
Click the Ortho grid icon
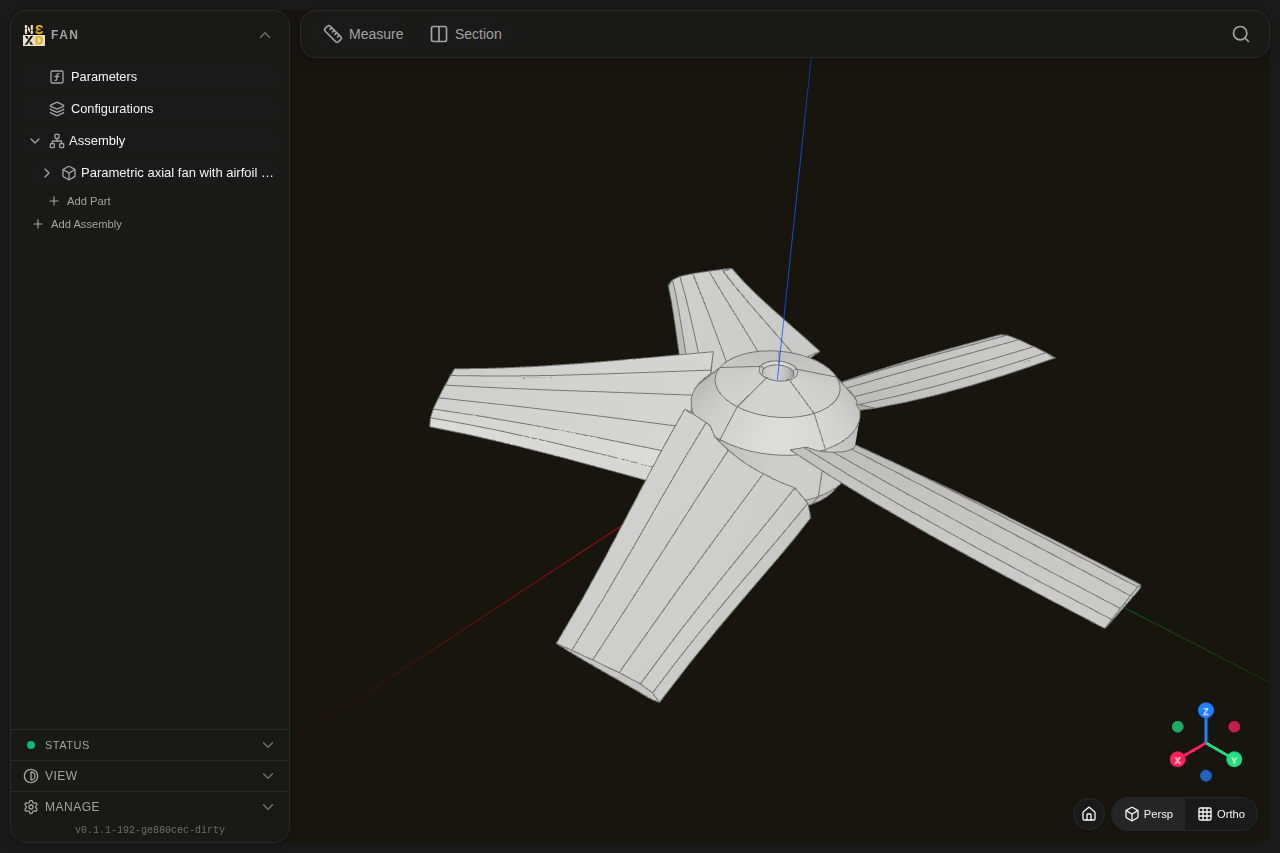[x=1205, y=814]
